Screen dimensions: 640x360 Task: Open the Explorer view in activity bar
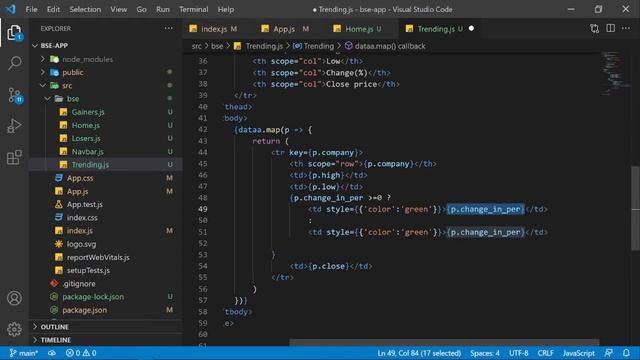tap(14, 33)
